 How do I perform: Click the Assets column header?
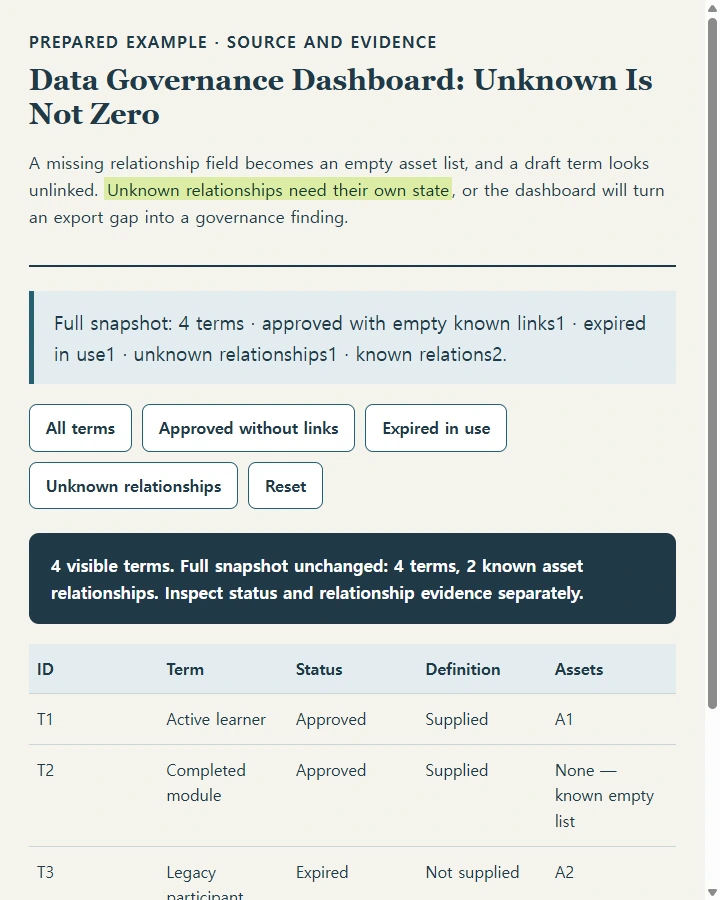point(611,669)
